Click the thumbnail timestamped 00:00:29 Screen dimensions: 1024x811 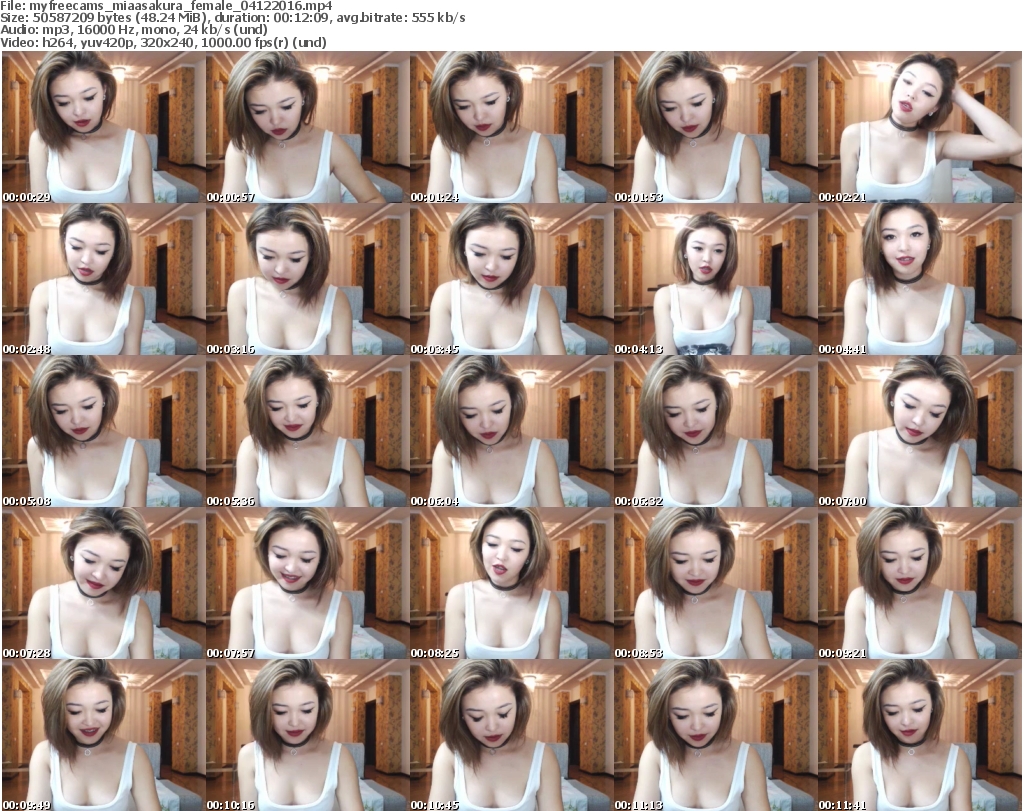[103, 128]
